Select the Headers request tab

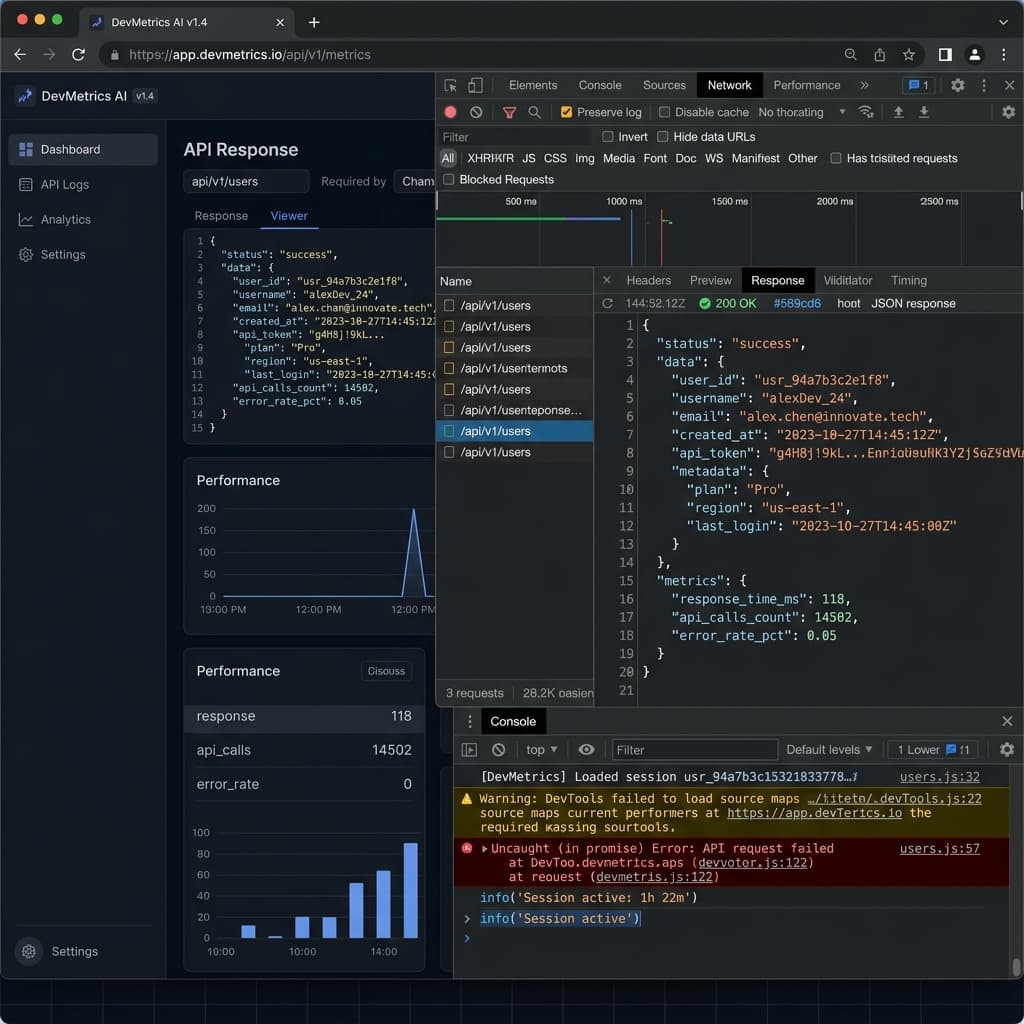648,280
